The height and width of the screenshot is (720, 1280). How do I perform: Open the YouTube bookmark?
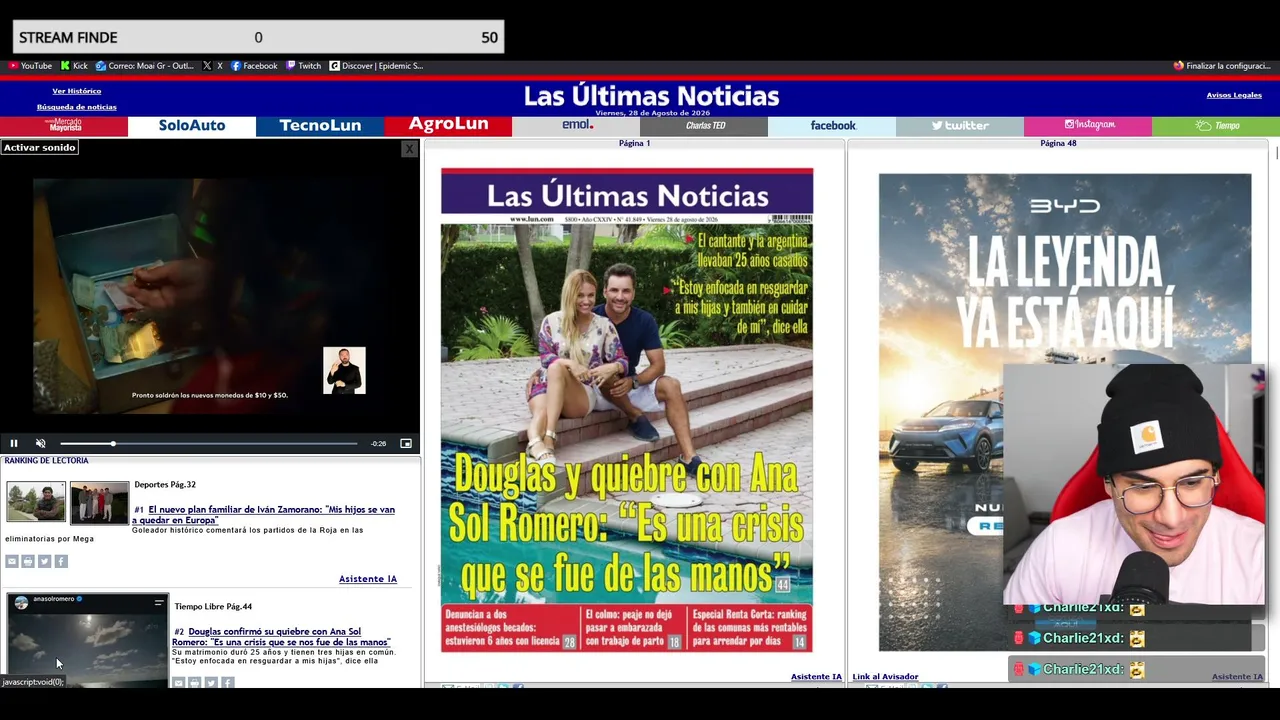tap(30, 66)
